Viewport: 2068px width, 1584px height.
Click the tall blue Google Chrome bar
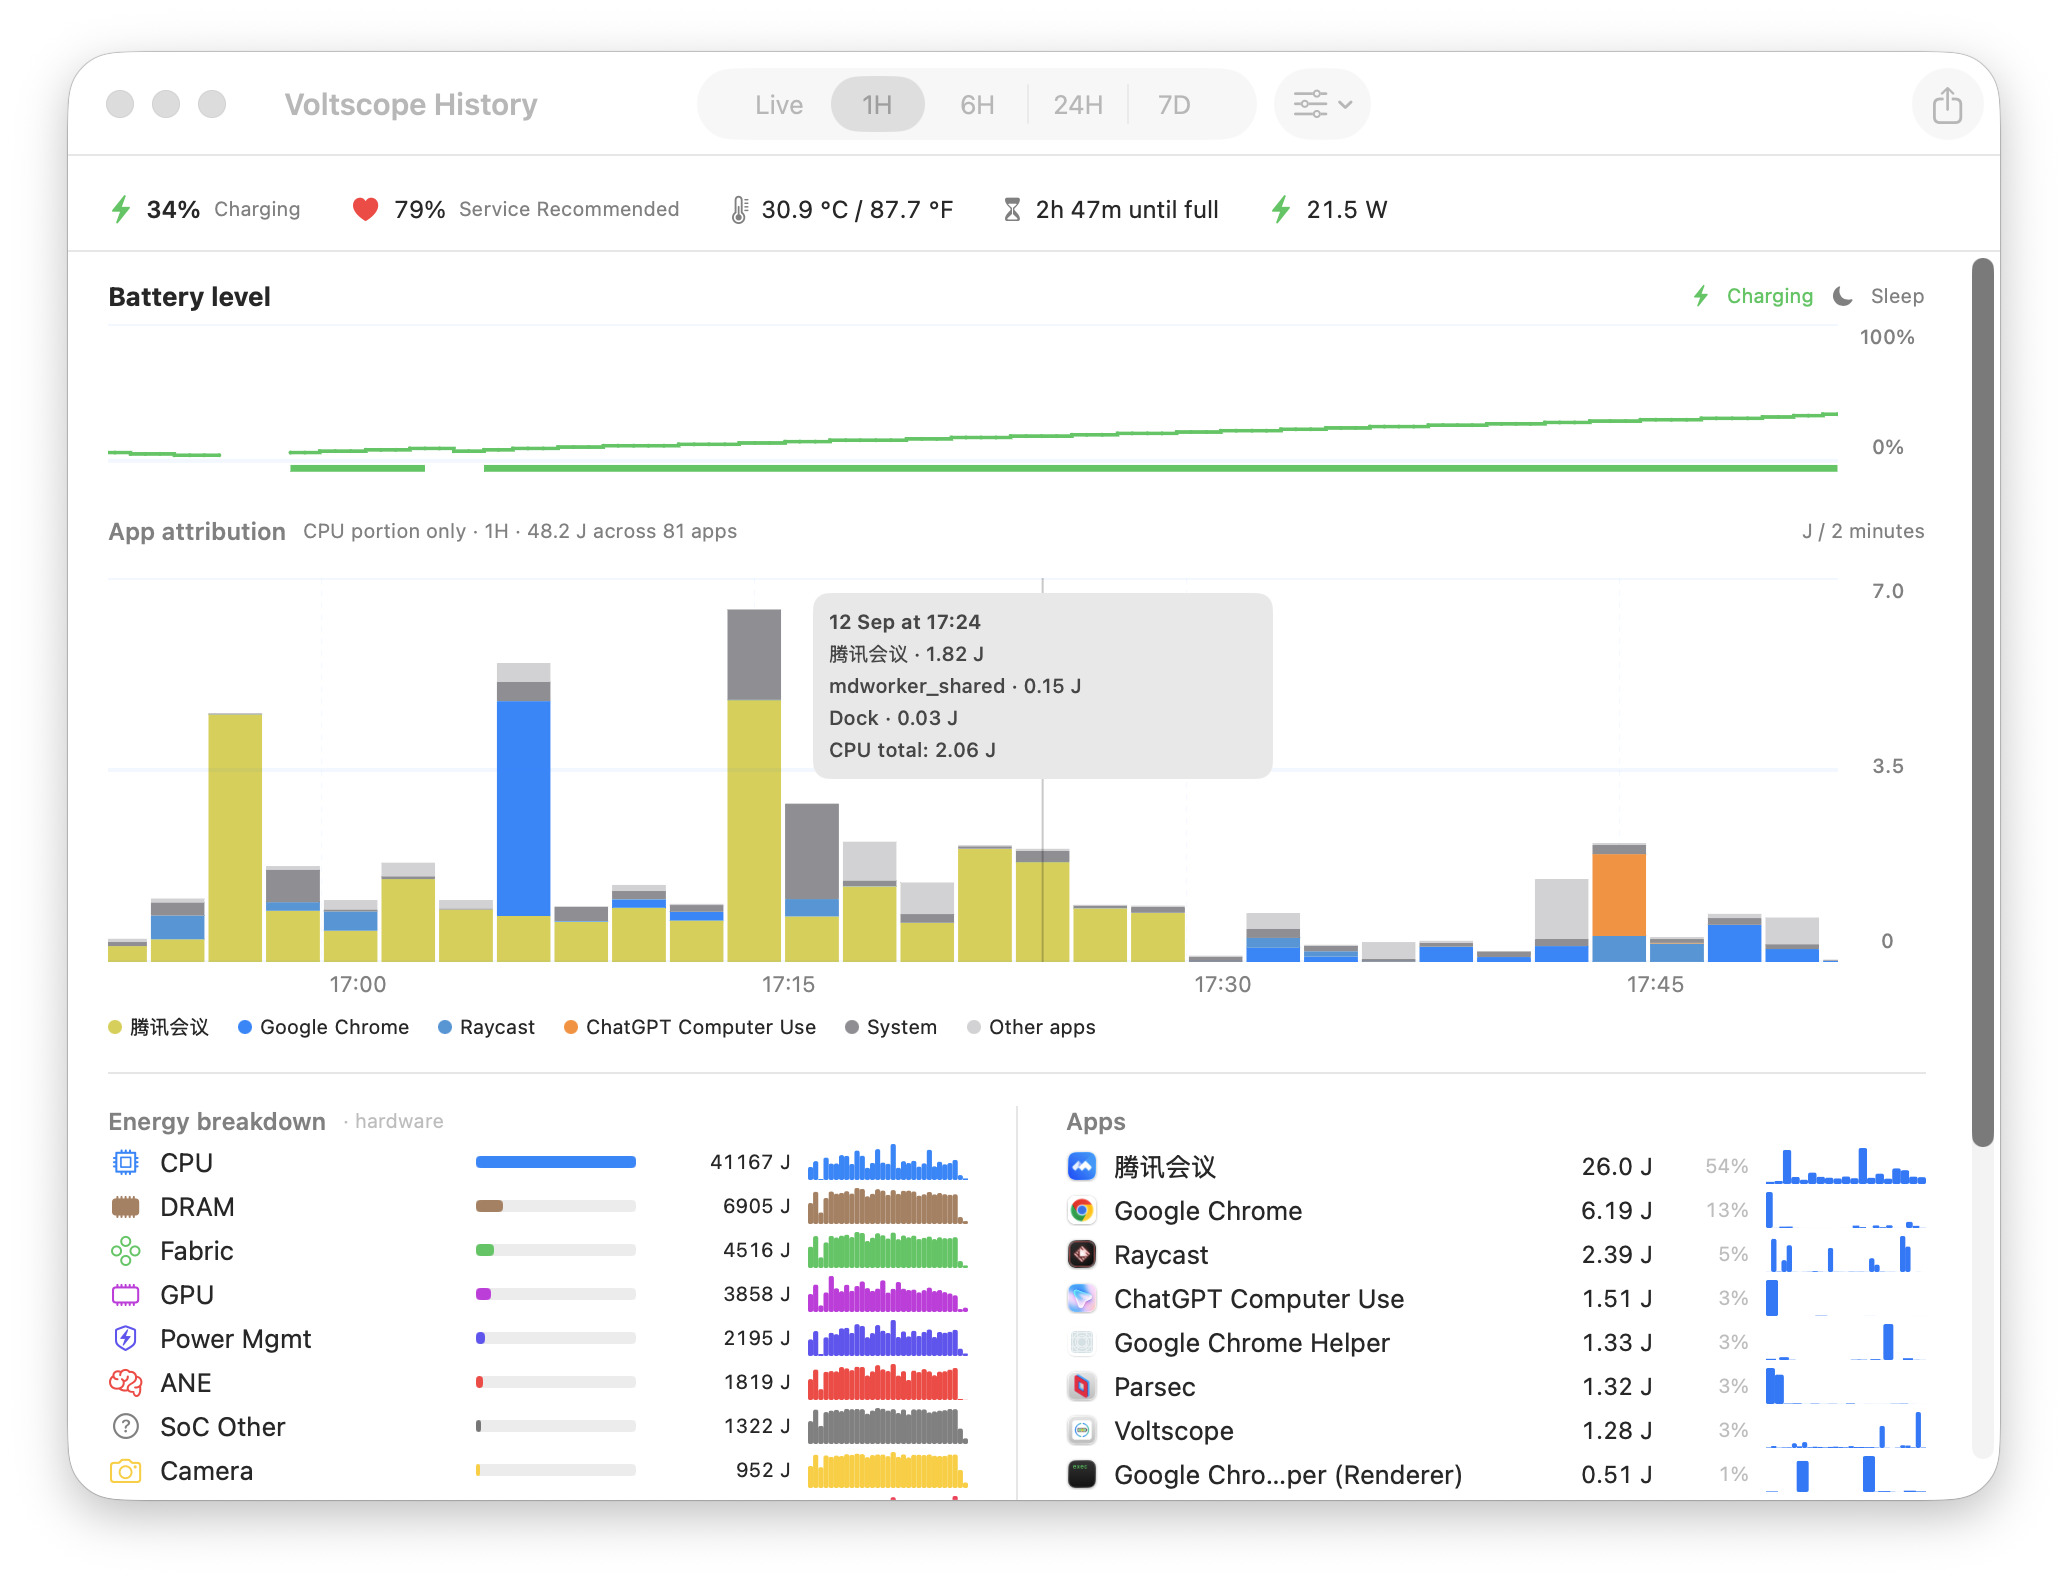[523, 808]
